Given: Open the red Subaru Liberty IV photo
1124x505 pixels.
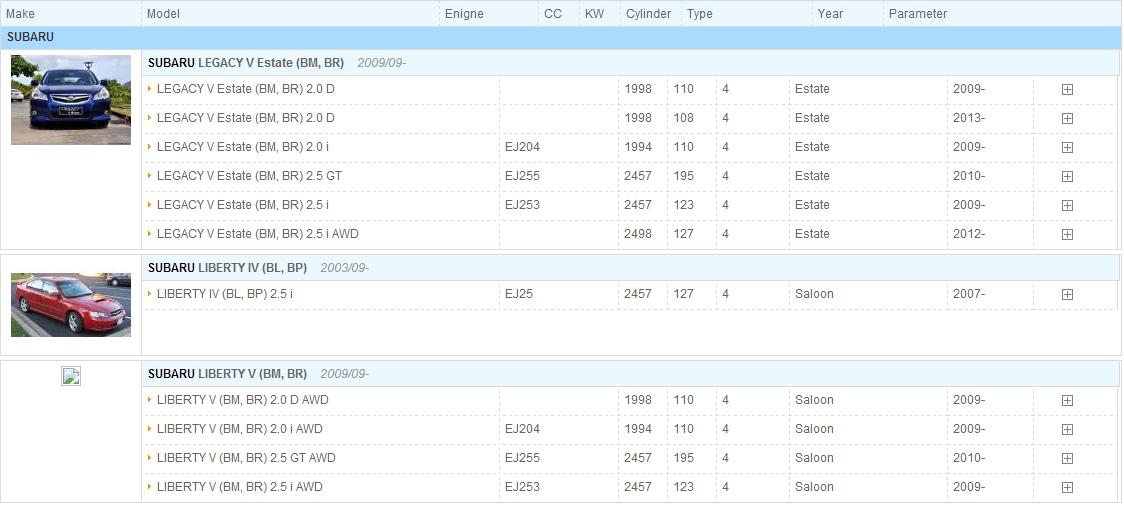Looking at the screenshot, I should point(71,305).
